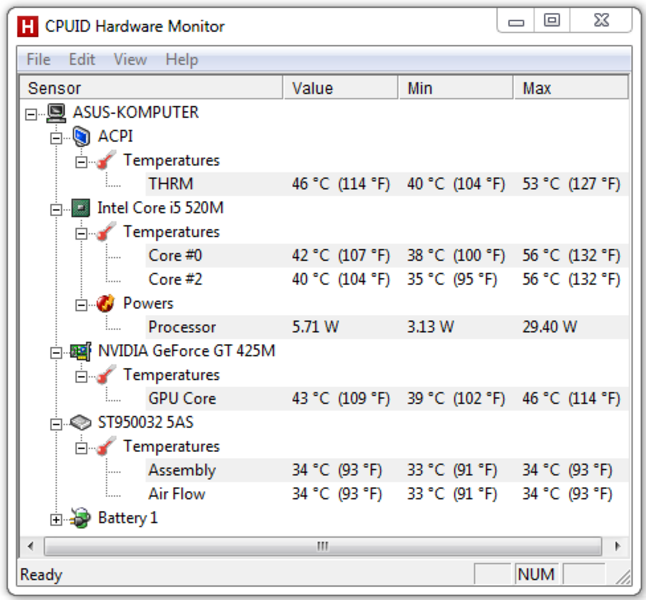Select the GPU Core sensor row
Viewport: 646px width, 600px height.
click(x=387, y=399)
